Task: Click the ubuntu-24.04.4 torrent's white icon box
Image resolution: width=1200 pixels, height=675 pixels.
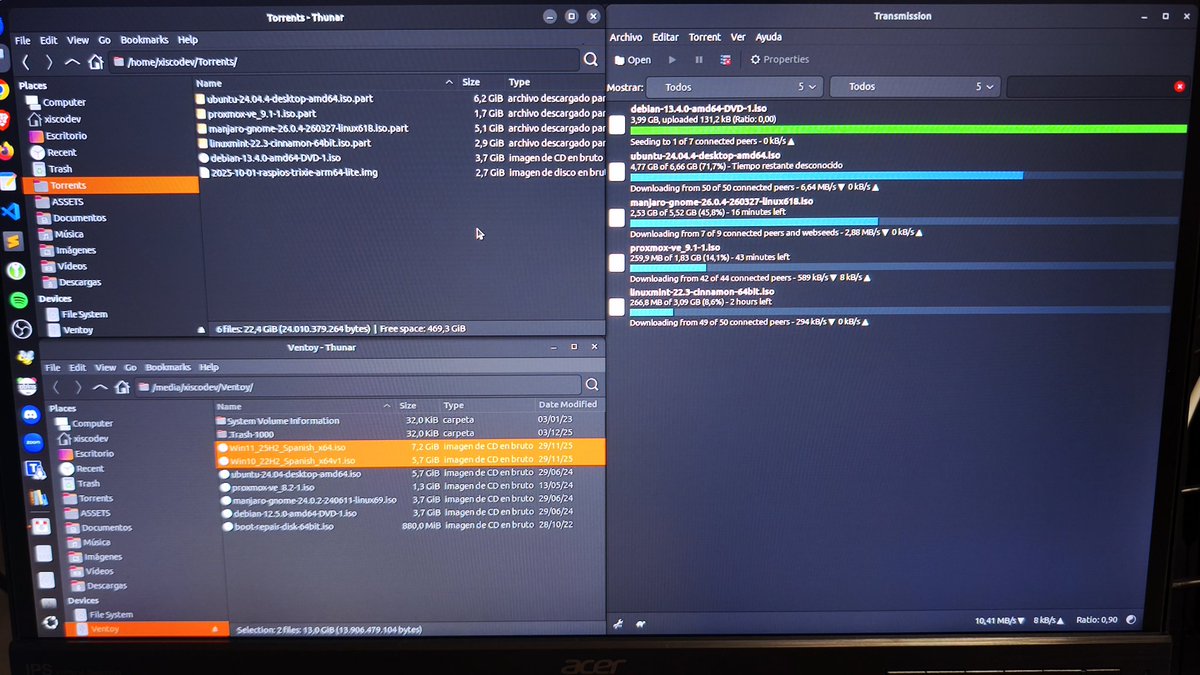Action: [617, 172]
